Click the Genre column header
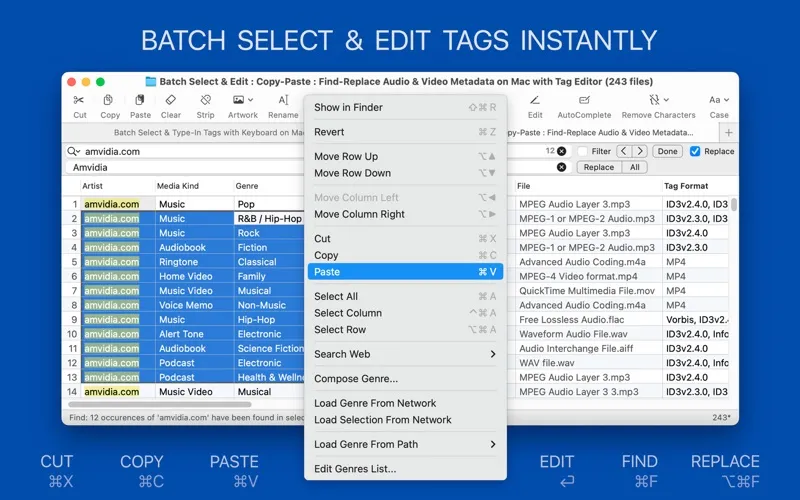The width and height of the screenshot is (800, 500). tap(269, 186)
